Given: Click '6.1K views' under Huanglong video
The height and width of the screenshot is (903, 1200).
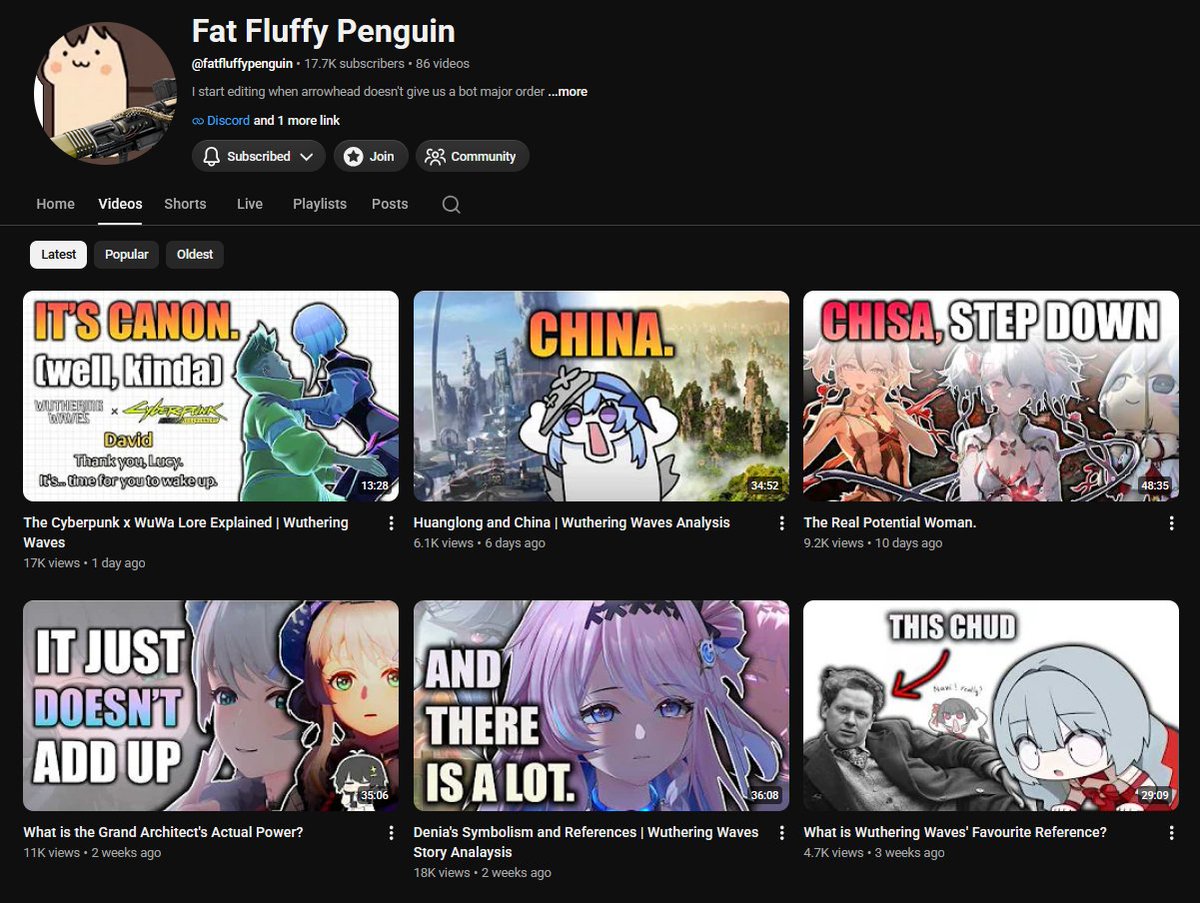Looking at the screenshot, I should click(x=443, y=544).
